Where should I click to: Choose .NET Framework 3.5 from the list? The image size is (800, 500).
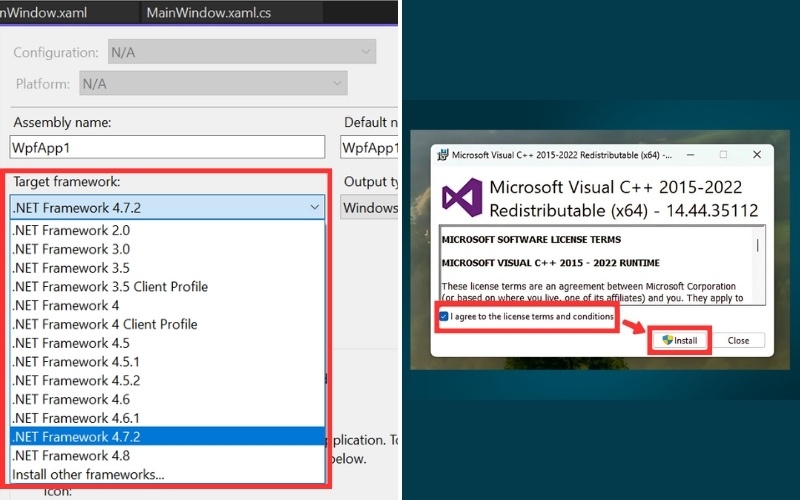[167, 268]
